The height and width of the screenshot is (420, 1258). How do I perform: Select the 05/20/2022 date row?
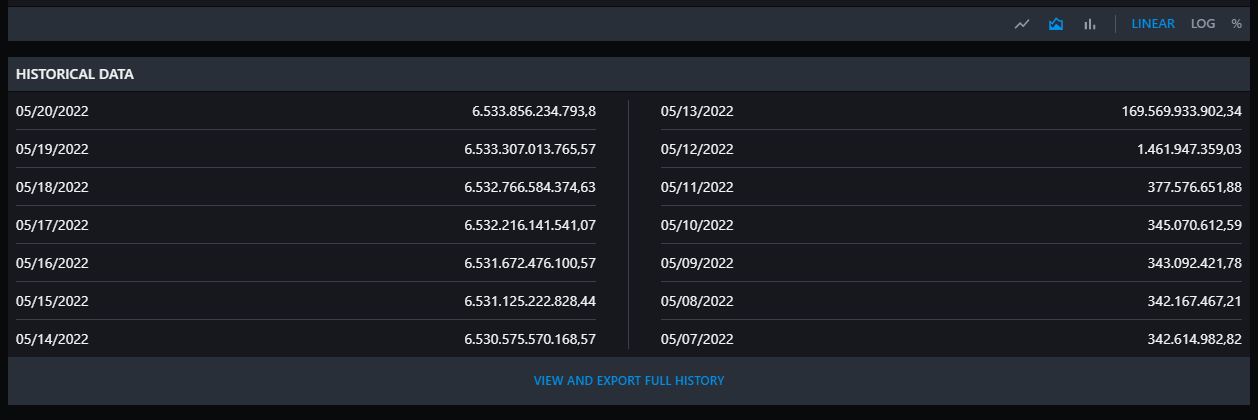click(x=306, y=111)
